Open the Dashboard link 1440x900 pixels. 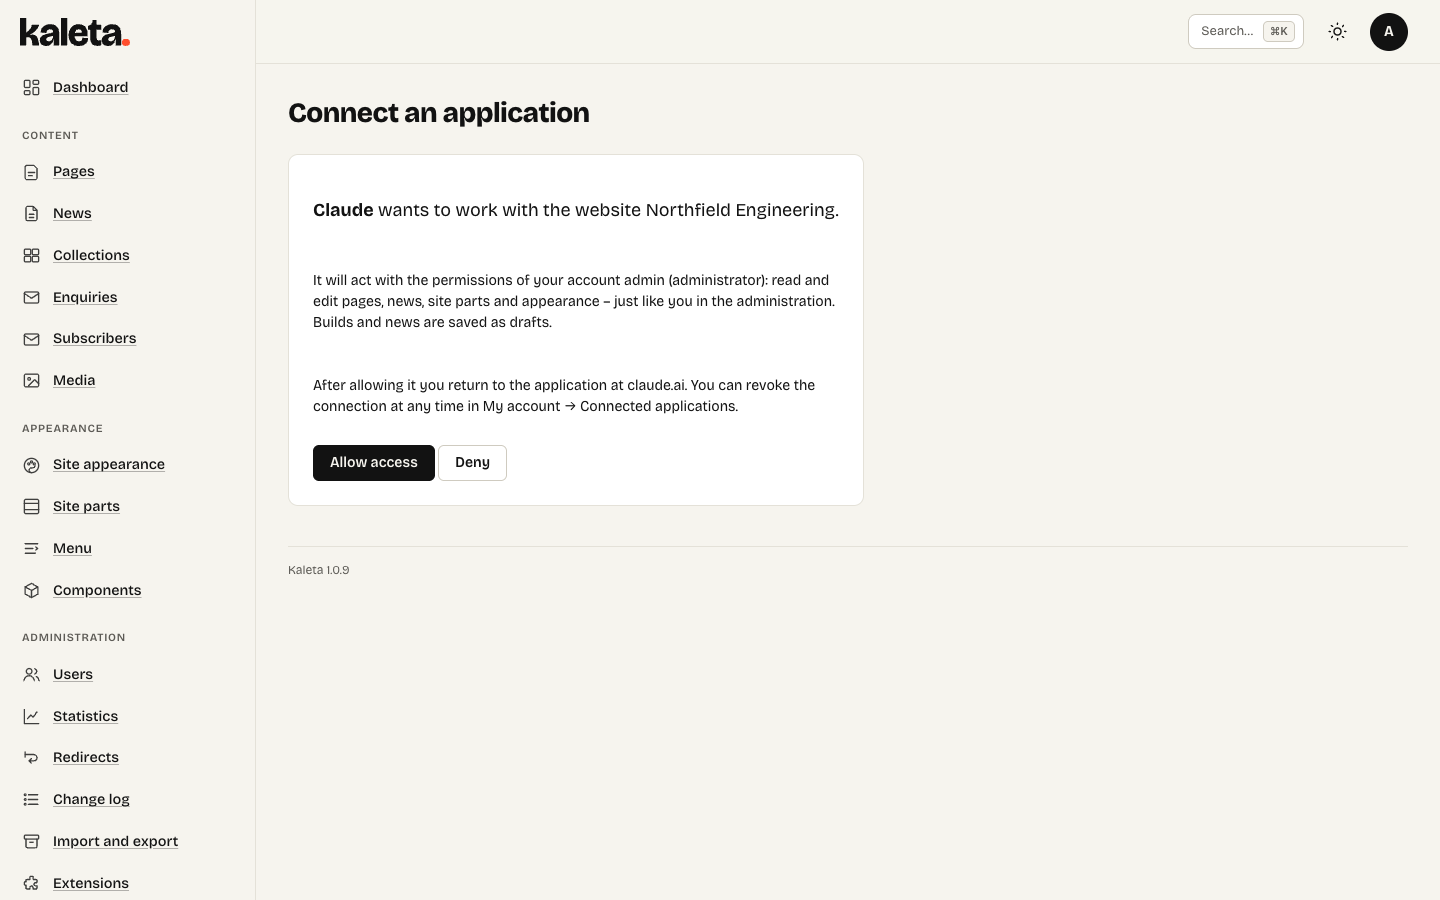[x=90, y=87]
